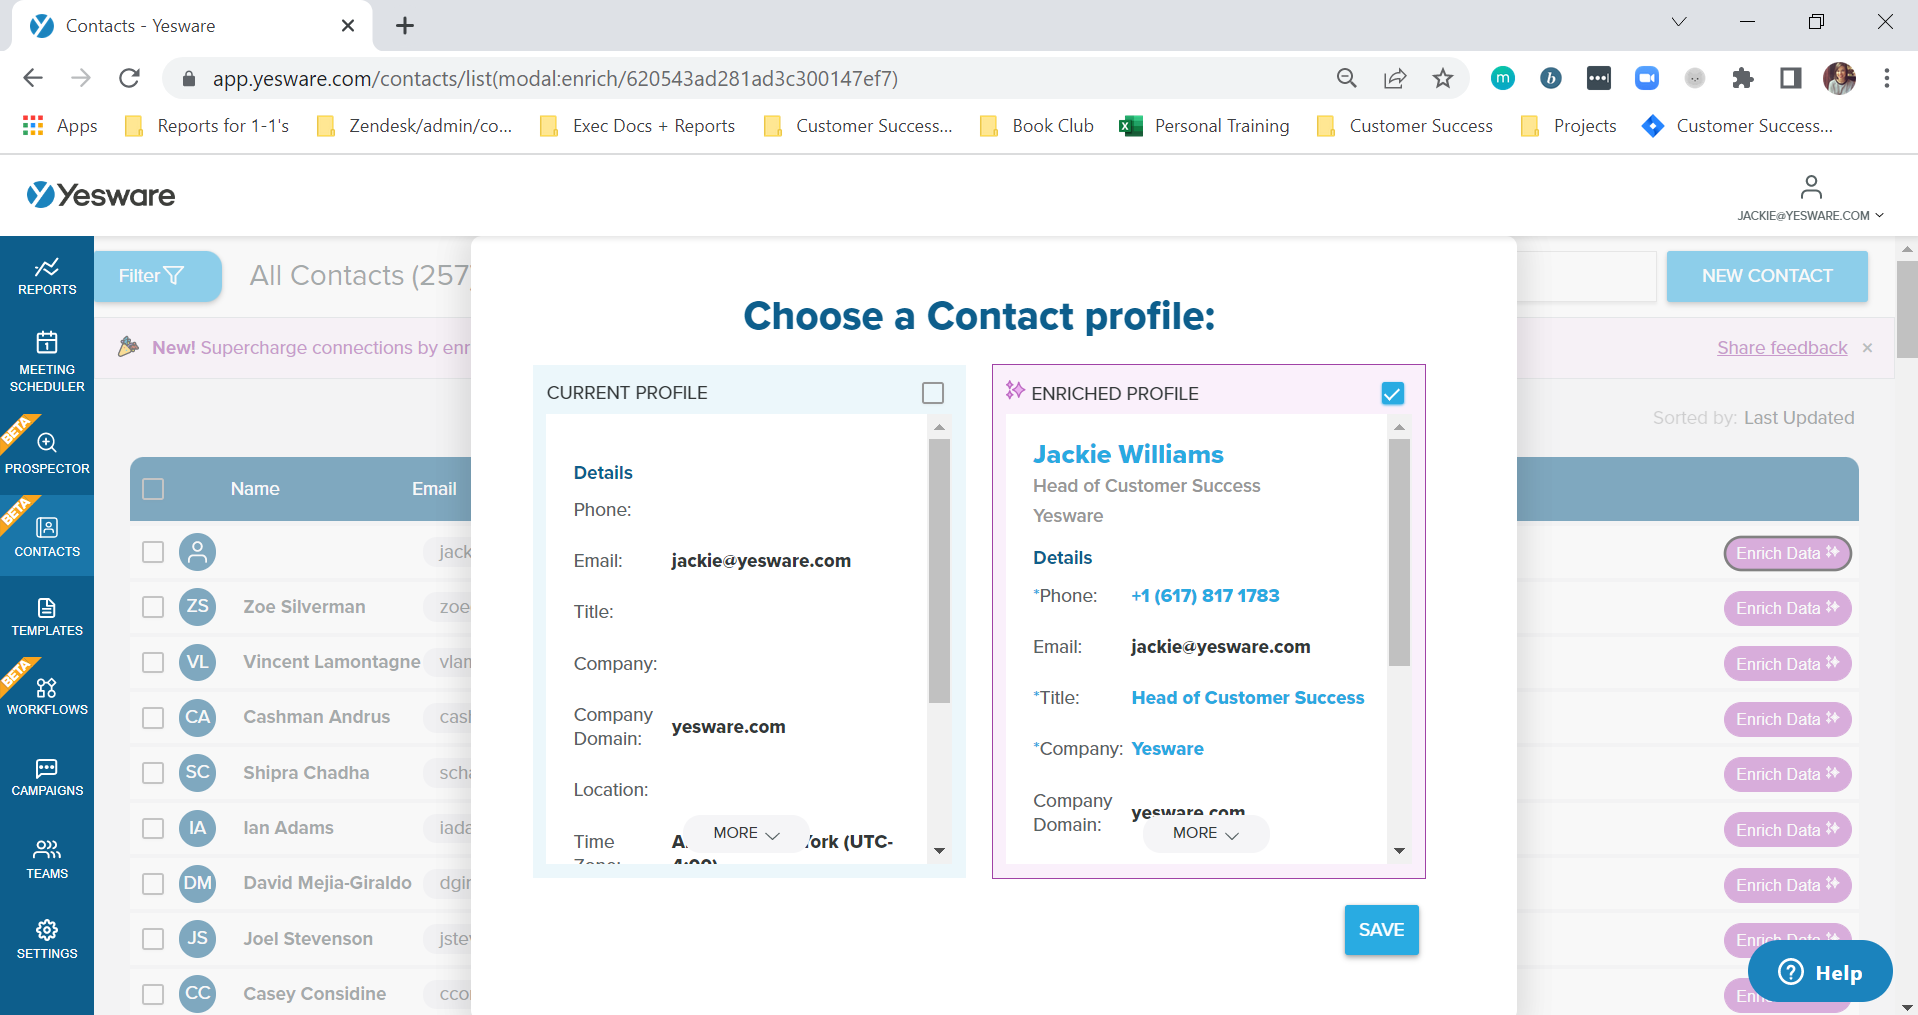Click Enrich Data for Zoe Silverman
Viewport: 1918px width, 1015px height.
1787,608
